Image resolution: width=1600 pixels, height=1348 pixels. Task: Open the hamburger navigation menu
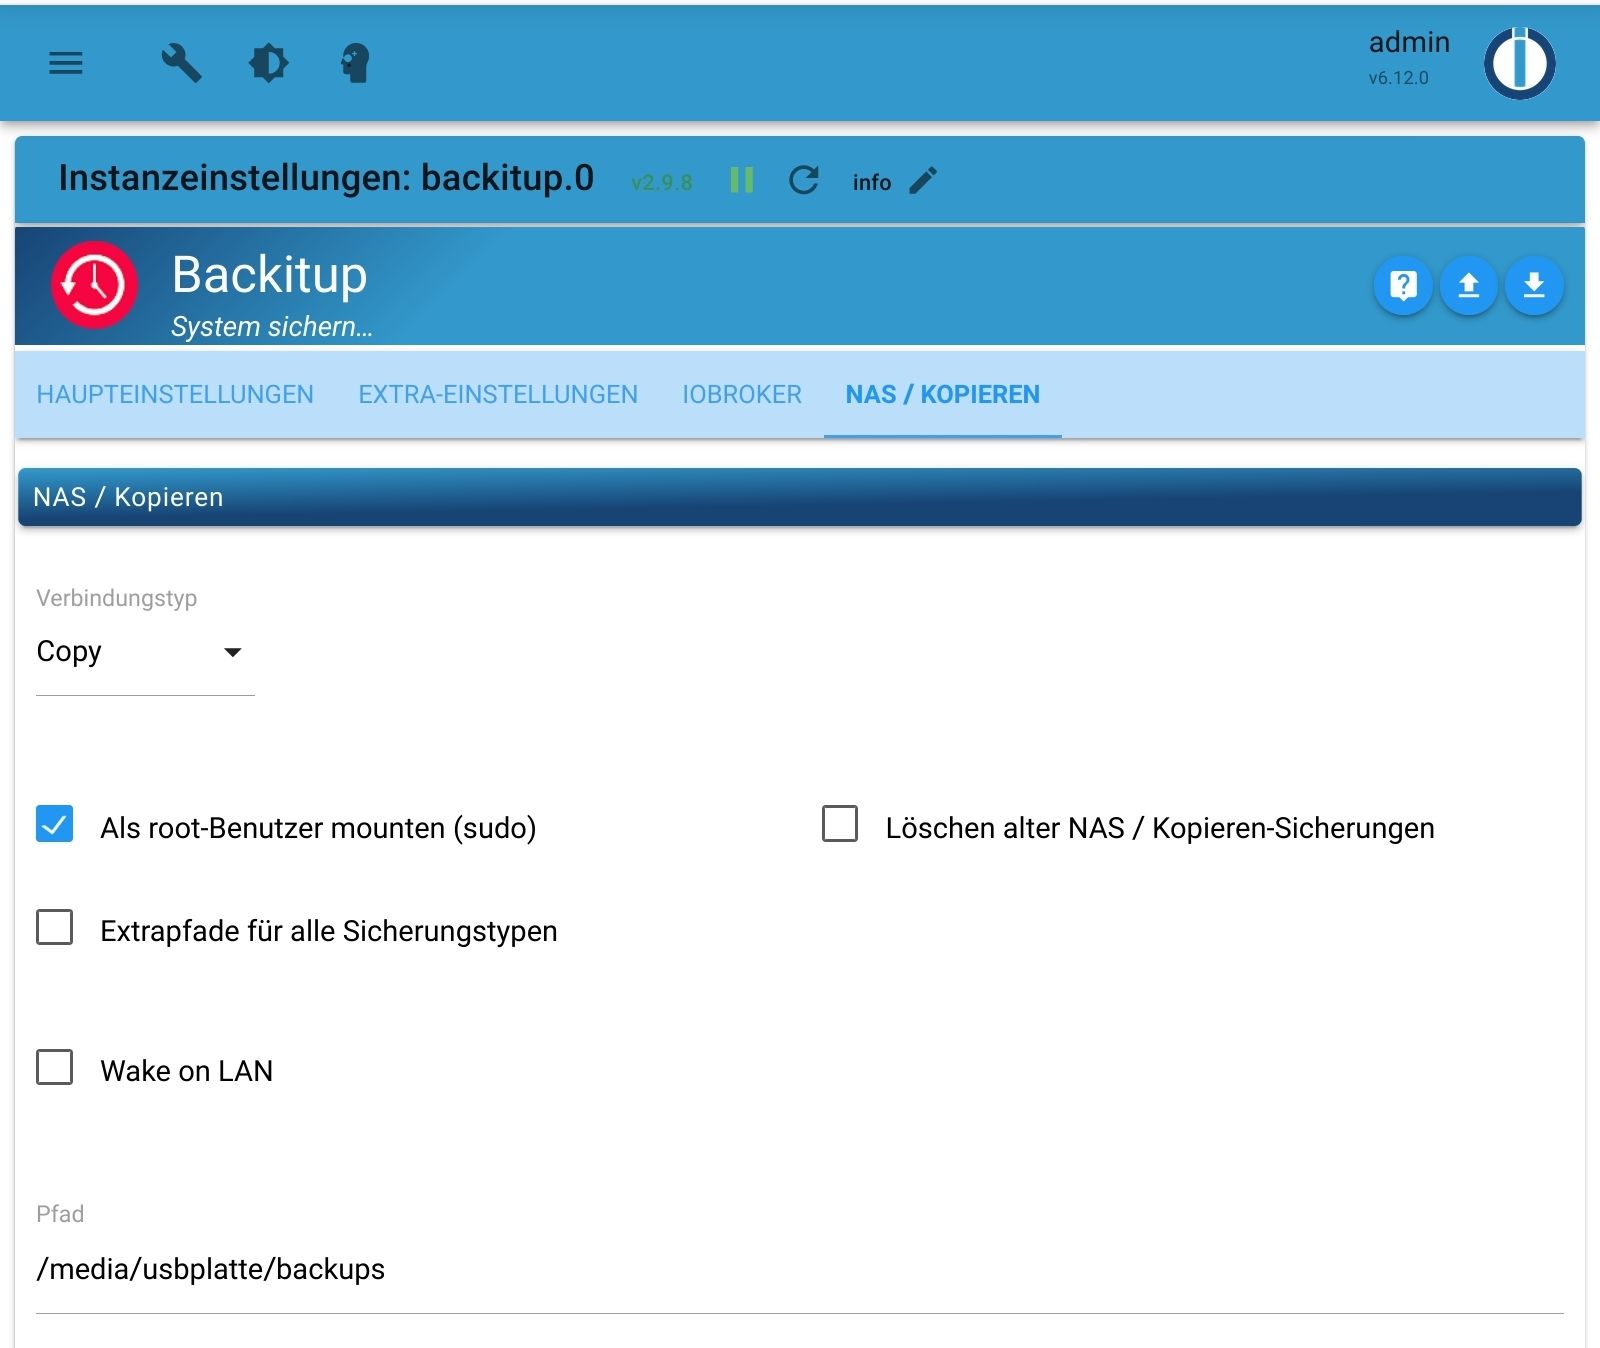pyautogui.click(x=66, y=64)
